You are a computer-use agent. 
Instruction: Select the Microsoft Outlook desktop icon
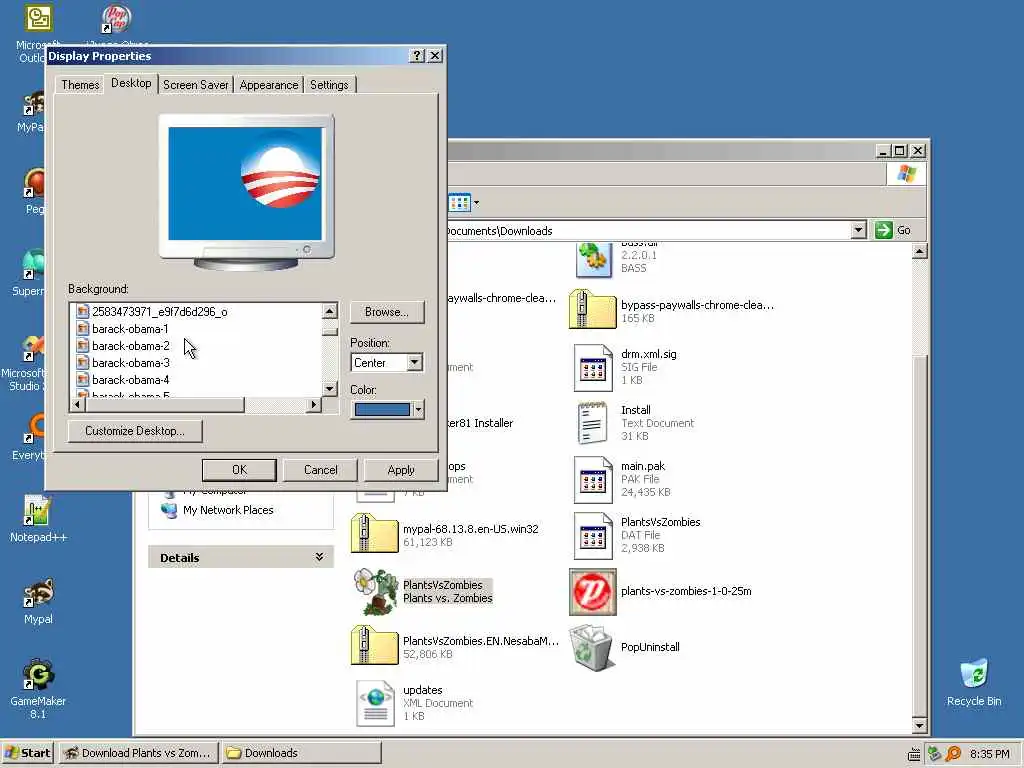39,18
